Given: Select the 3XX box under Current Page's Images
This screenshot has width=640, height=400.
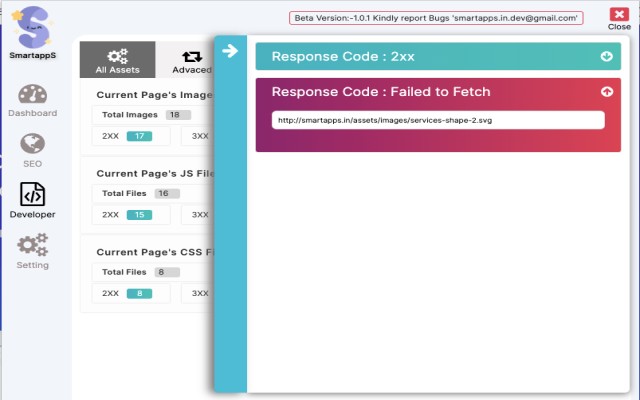Looking at the screenshot, I should click(200, 136).
